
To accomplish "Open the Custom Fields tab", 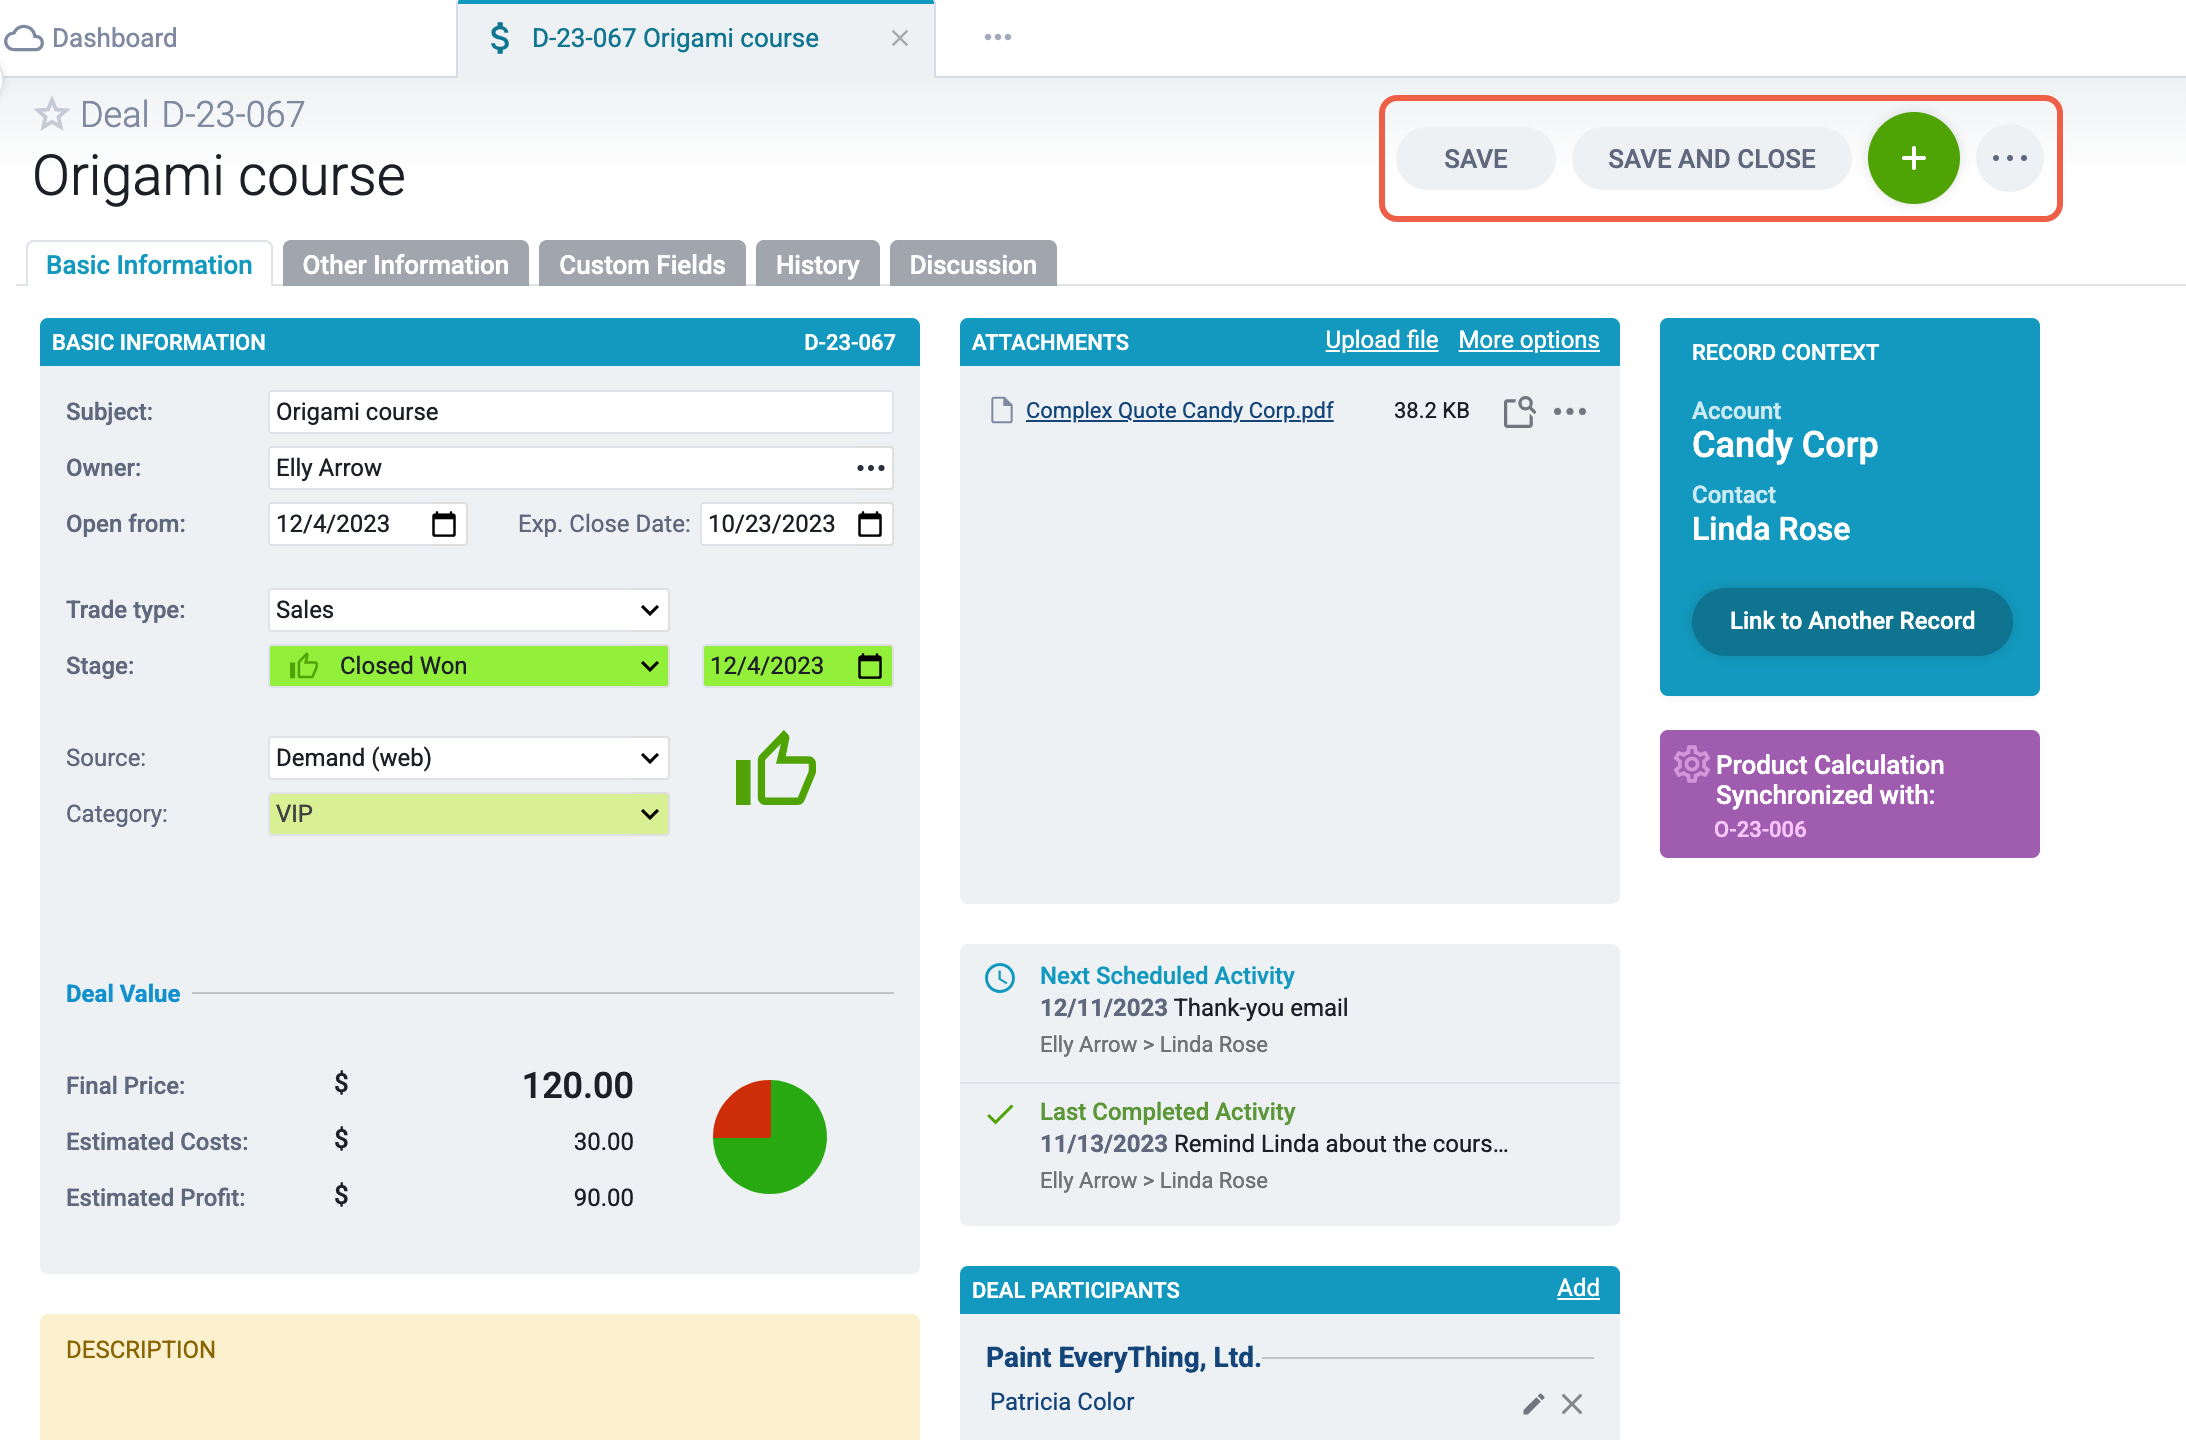I will pos(642,265).
